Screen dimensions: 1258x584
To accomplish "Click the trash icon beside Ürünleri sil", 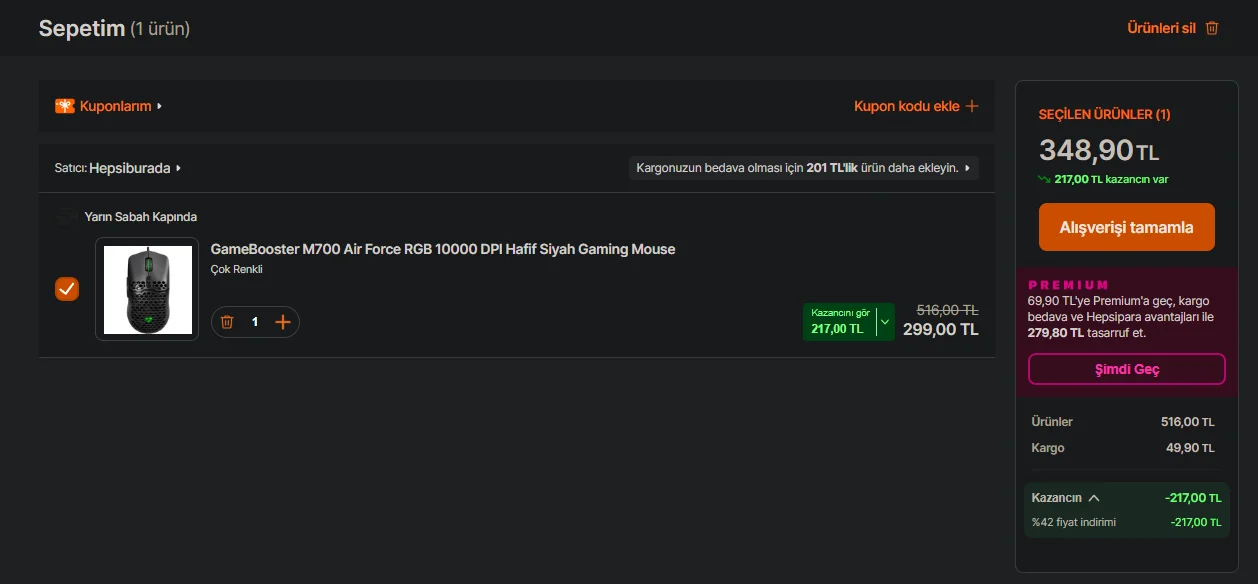I will 1212,28.
